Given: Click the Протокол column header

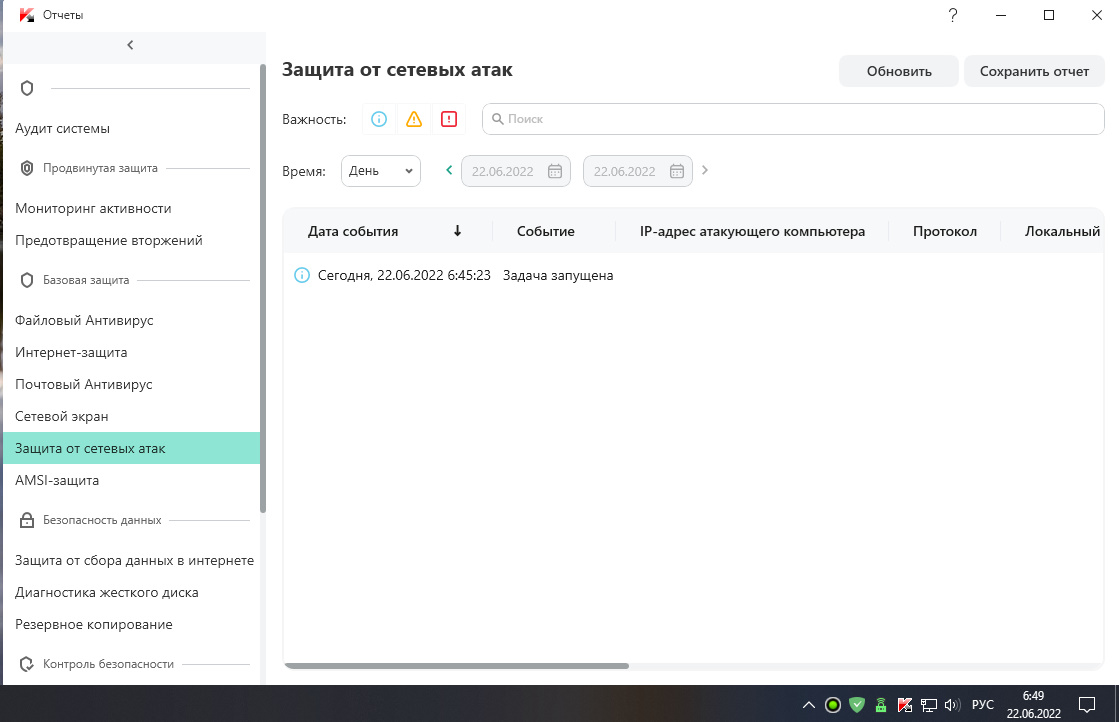Looking at the screenshot, I should coord(945,231).
